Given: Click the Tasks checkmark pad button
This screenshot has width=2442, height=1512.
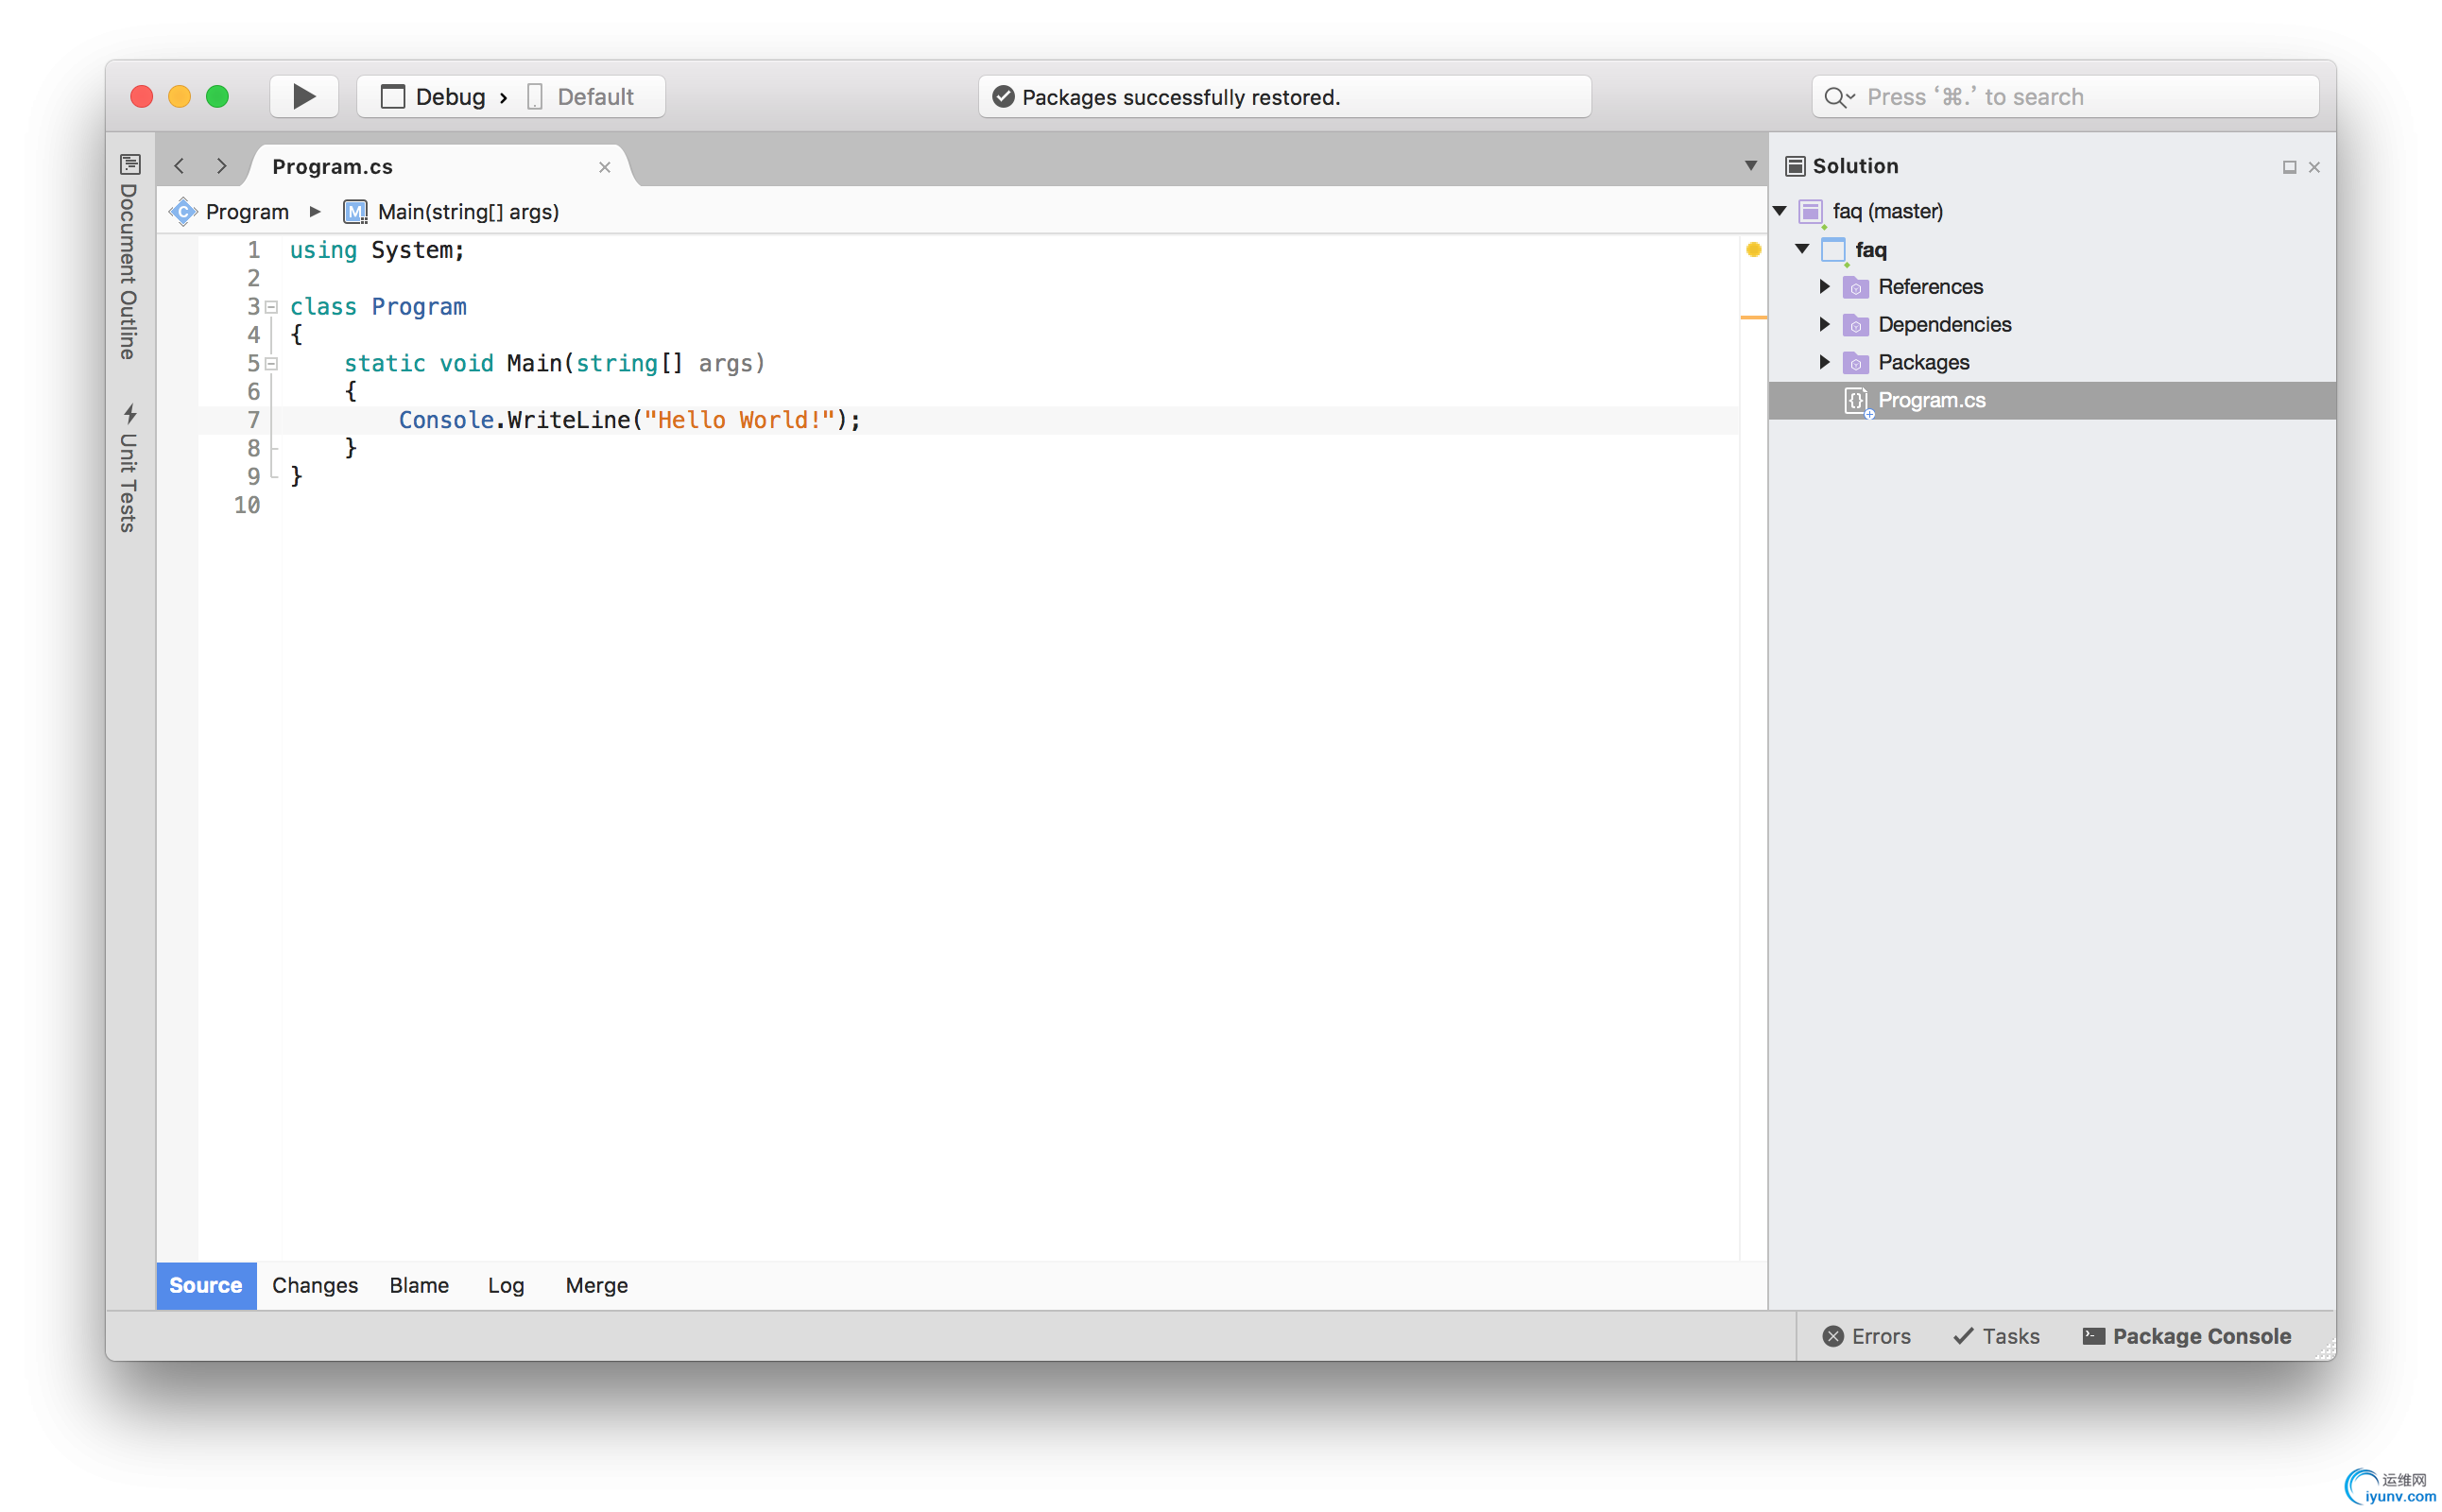Looking at the screenshot, I should click(x=1996, y=1336).
